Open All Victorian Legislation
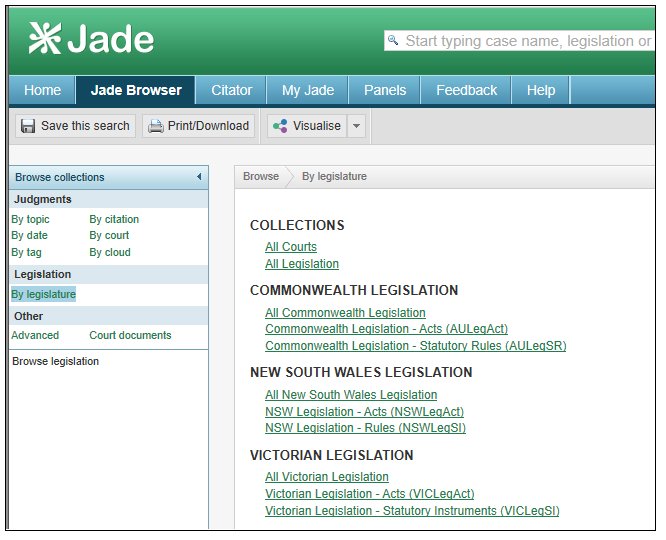 [x=327, y=477]
